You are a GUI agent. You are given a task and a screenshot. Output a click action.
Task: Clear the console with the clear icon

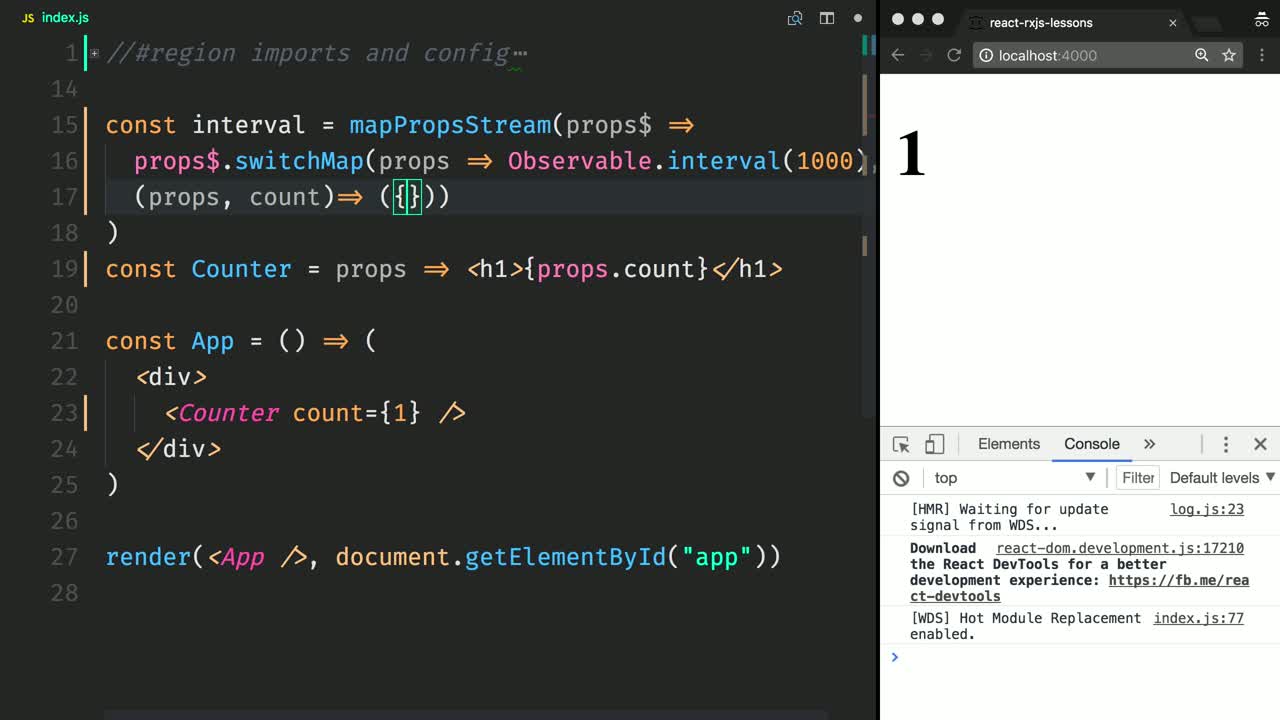click(901, 478)
